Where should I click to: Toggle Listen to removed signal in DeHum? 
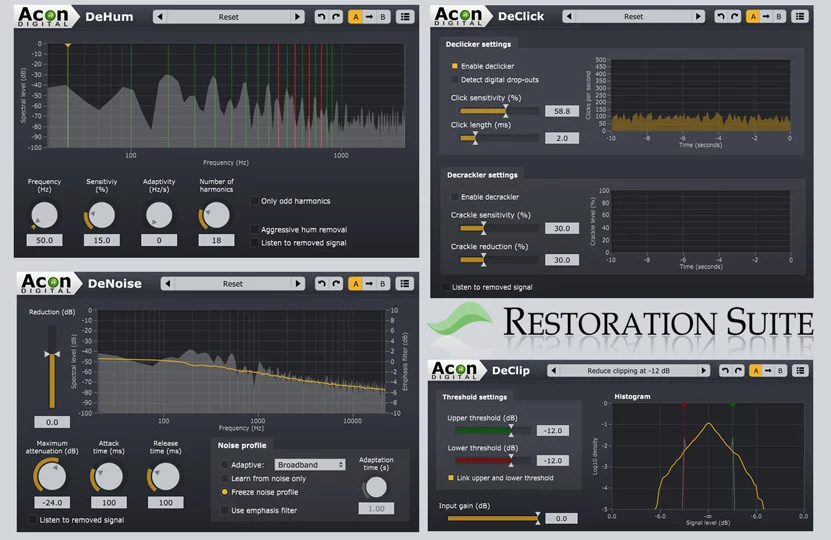click(x=254, y=243)
